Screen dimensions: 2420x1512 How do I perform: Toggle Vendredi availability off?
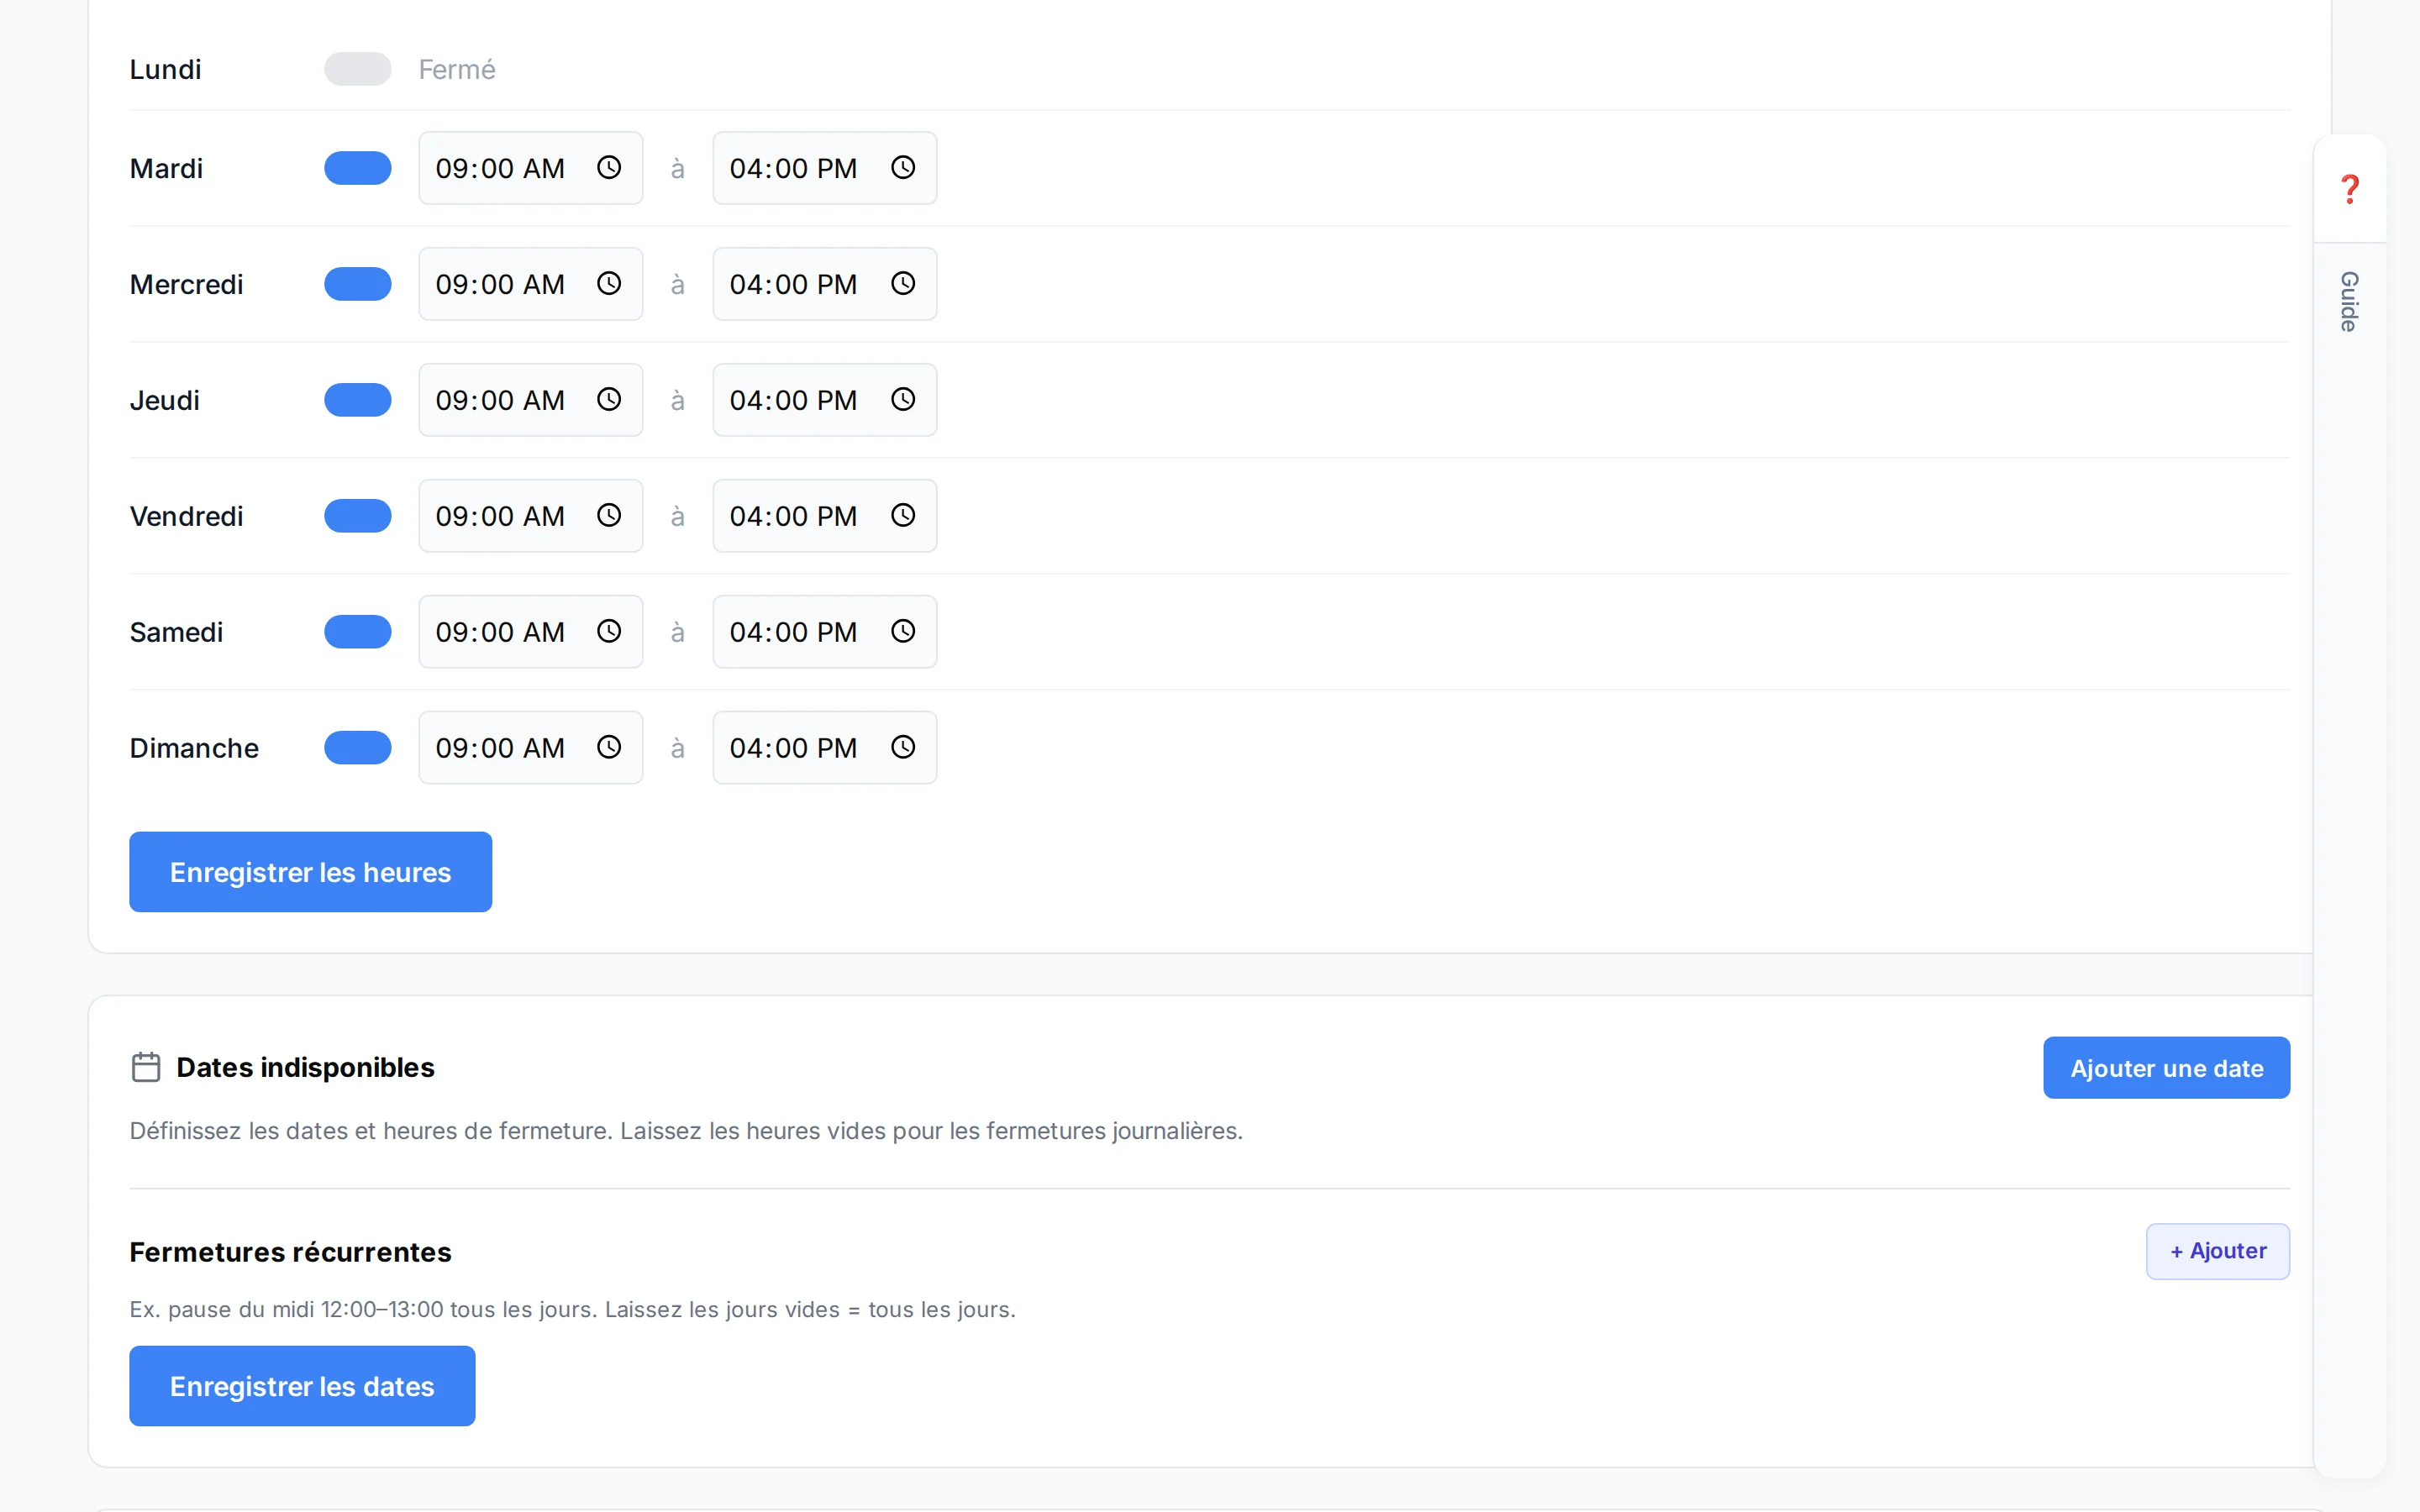coord(357,516)
